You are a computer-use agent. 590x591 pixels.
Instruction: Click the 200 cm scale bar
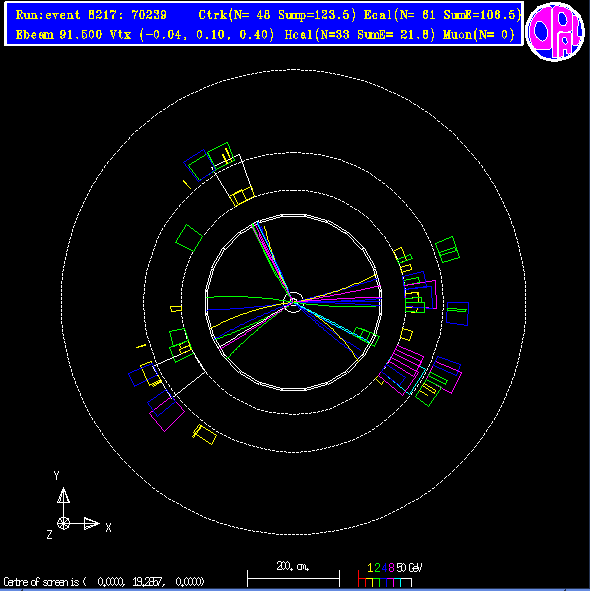point(293,577)
